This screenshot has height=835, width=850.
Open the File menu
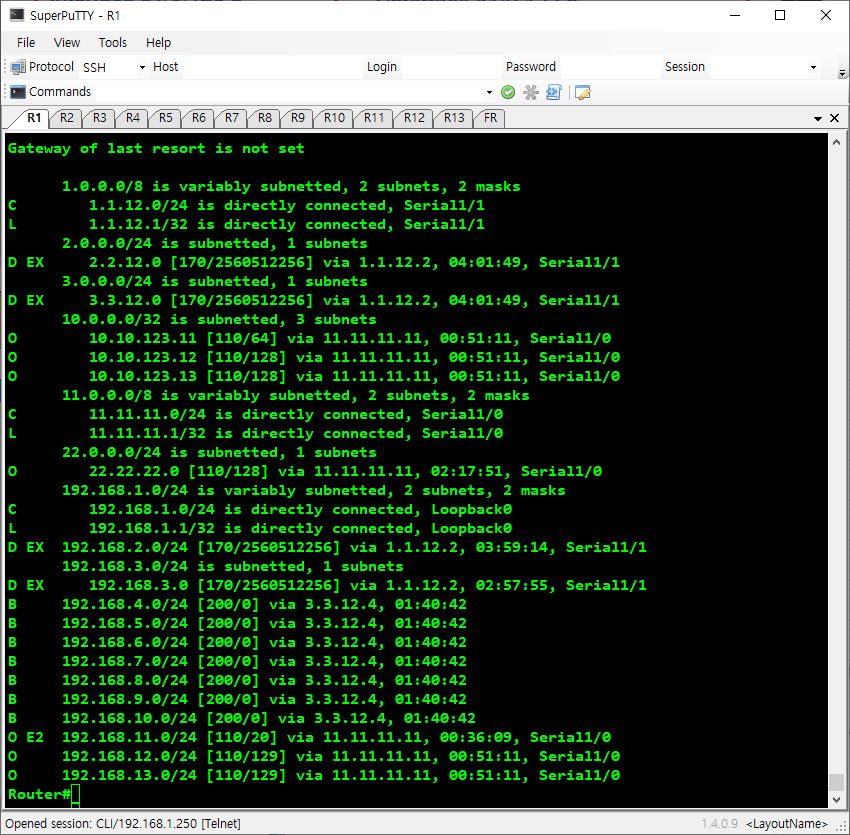click(26, 43)
